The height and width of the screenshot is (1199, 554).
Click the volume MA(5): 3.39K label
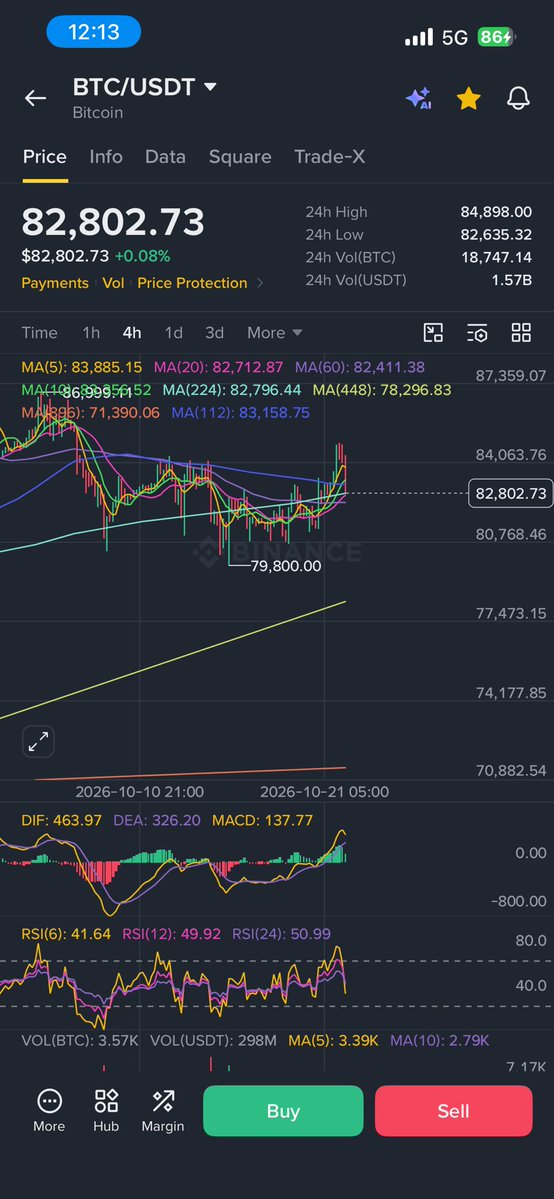point(333,1040)
